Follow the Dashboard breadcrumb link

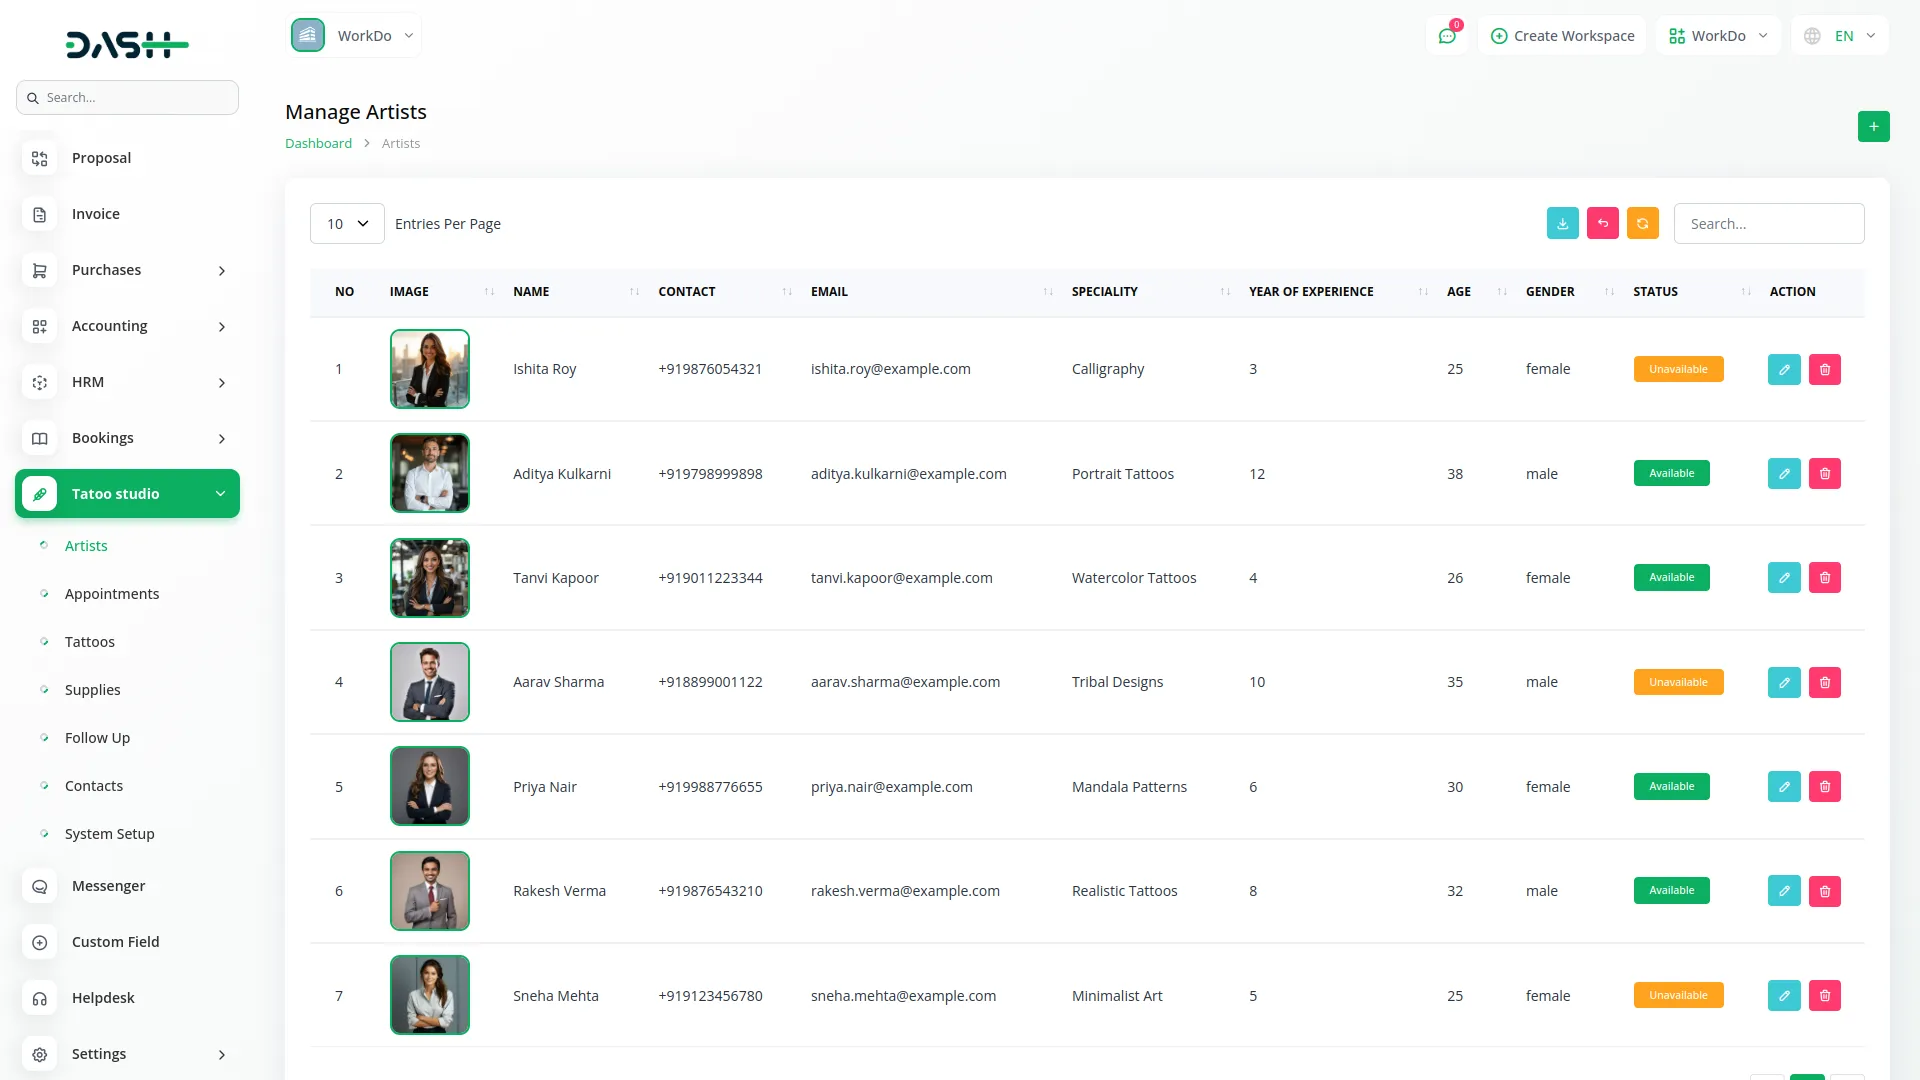coord(318,144)
